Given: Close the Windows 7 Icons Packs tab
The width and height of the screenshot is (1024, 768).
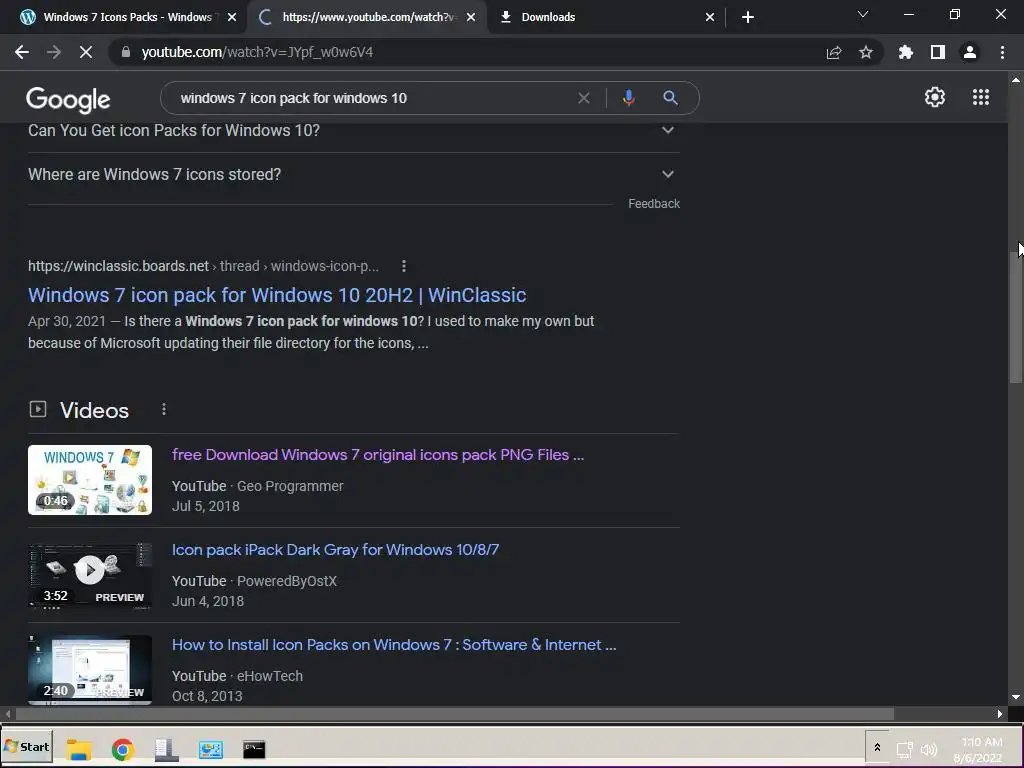Looking at the screenshot, I should (x=232, y=17).
